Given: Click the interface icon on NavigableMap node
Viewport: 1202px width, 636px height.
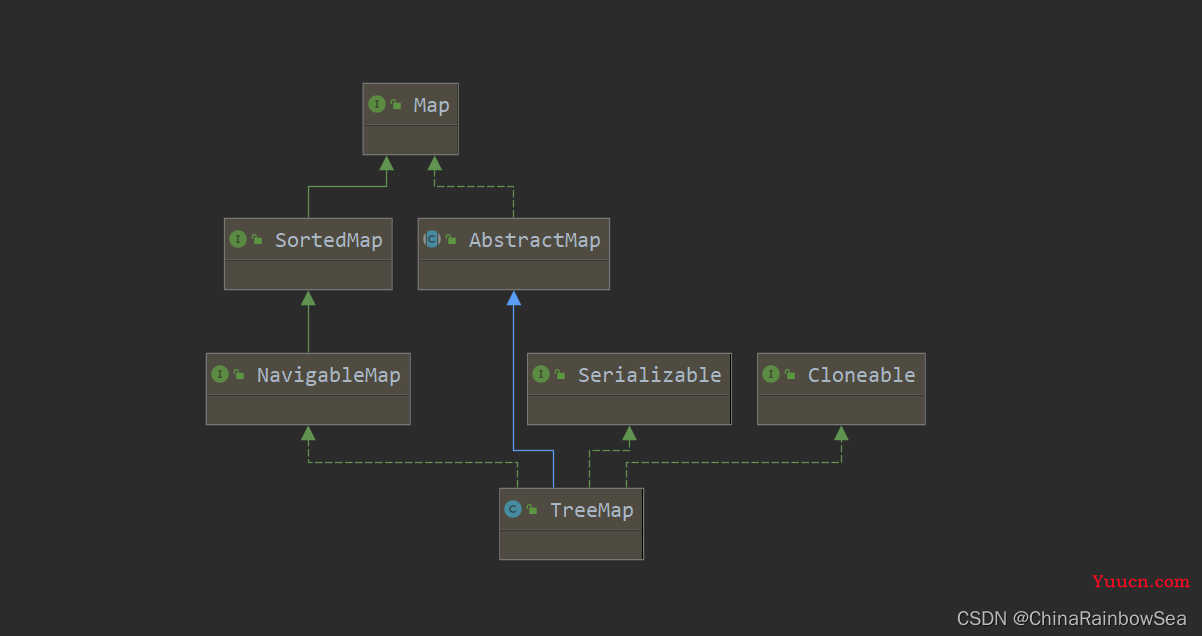Looking at the screenshot, I should pos(220,374).
